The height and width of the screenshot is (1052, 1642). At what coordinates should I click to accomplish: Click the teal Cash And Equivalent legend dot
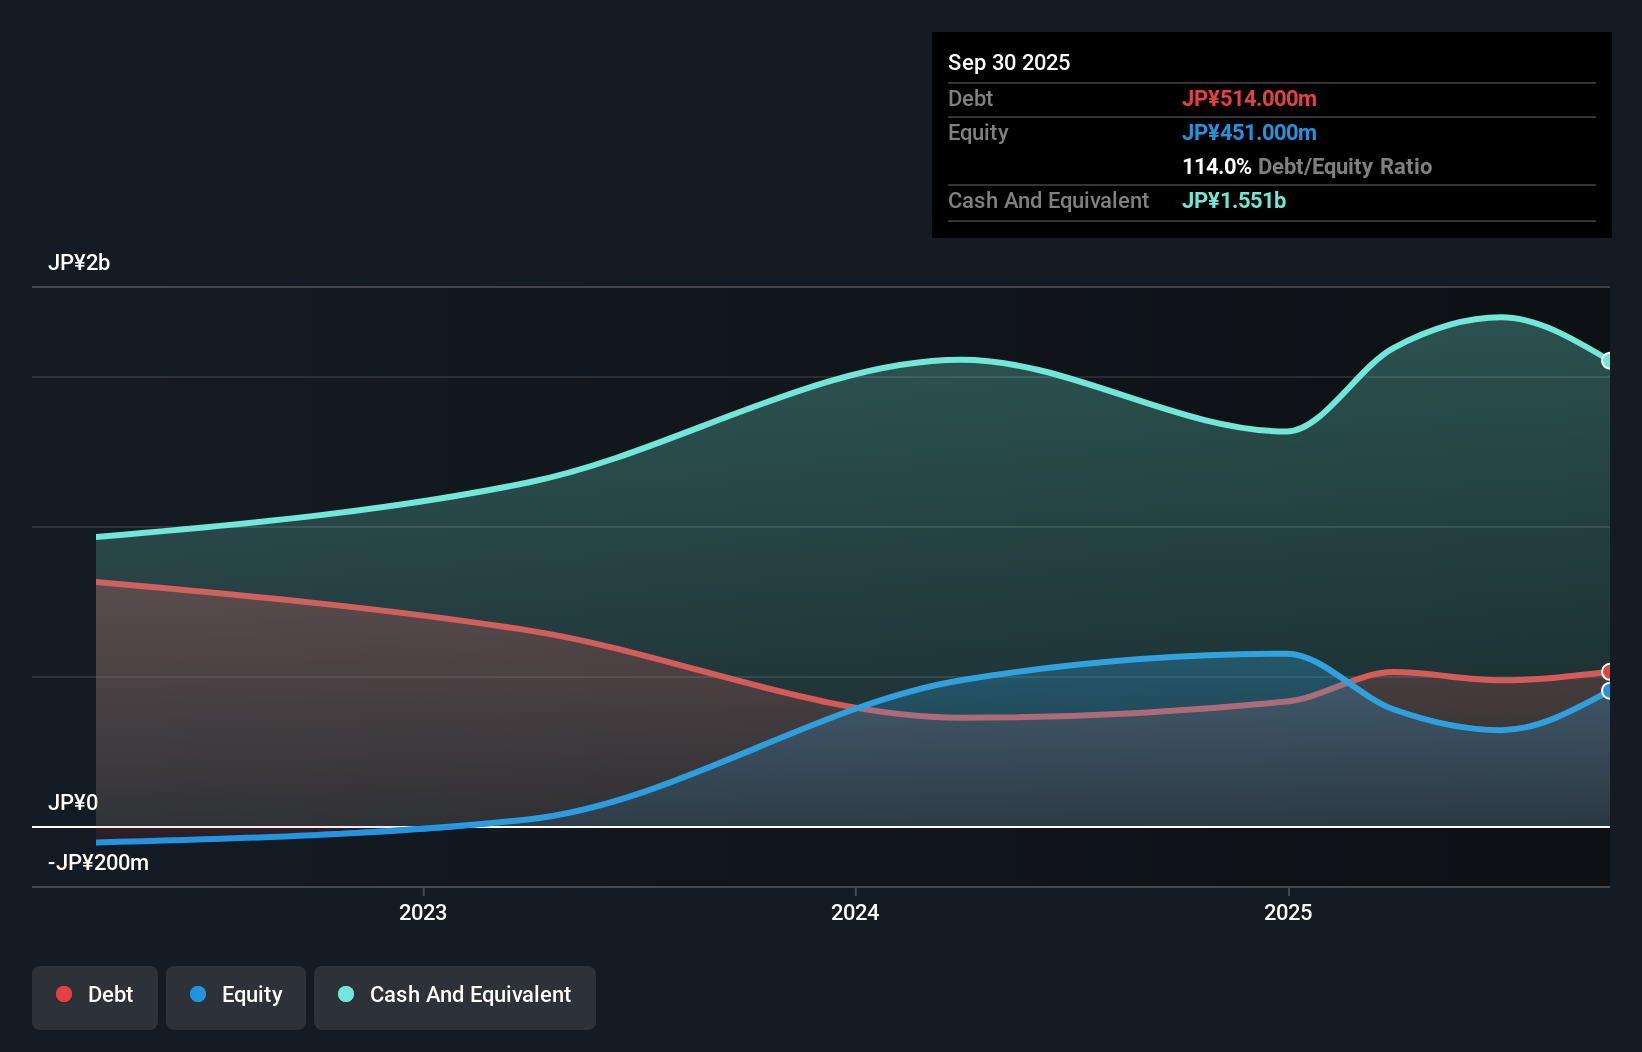(345, 995)
